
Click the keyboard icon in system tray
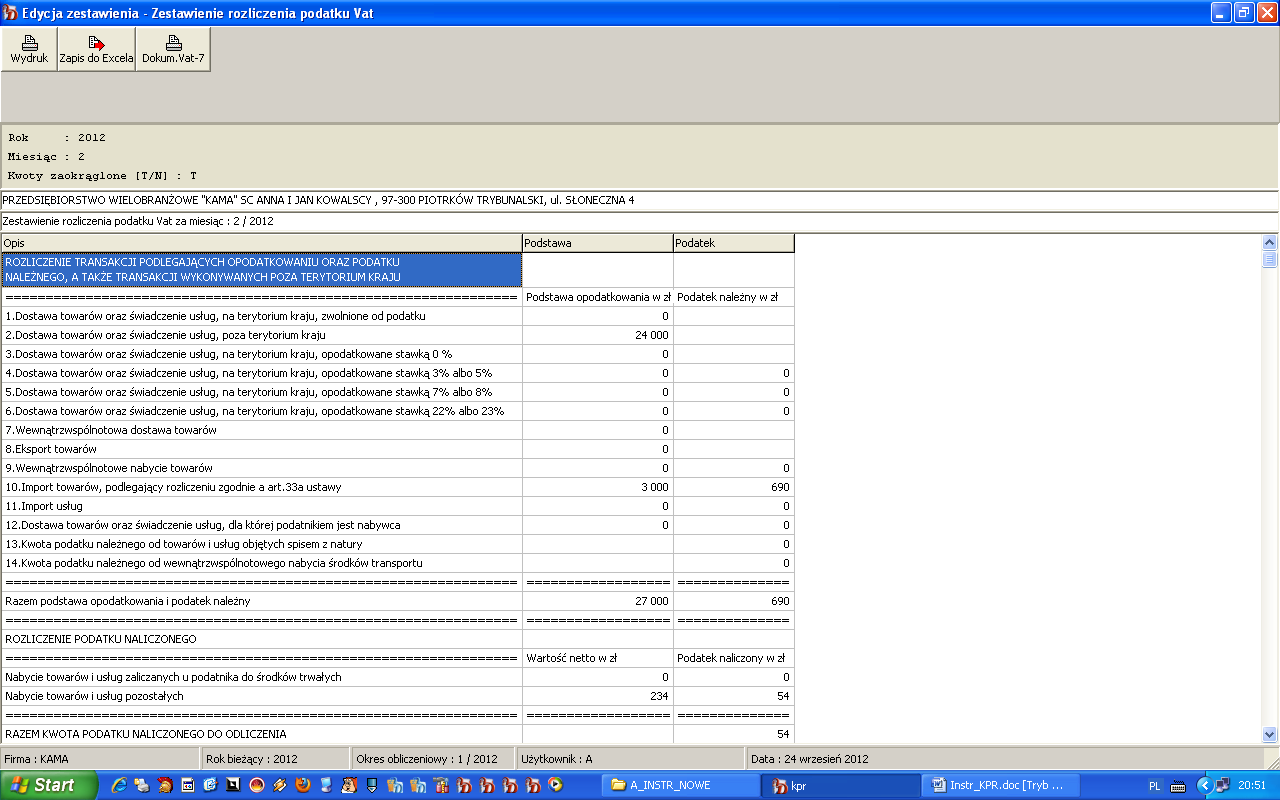tap(1178, 786)
